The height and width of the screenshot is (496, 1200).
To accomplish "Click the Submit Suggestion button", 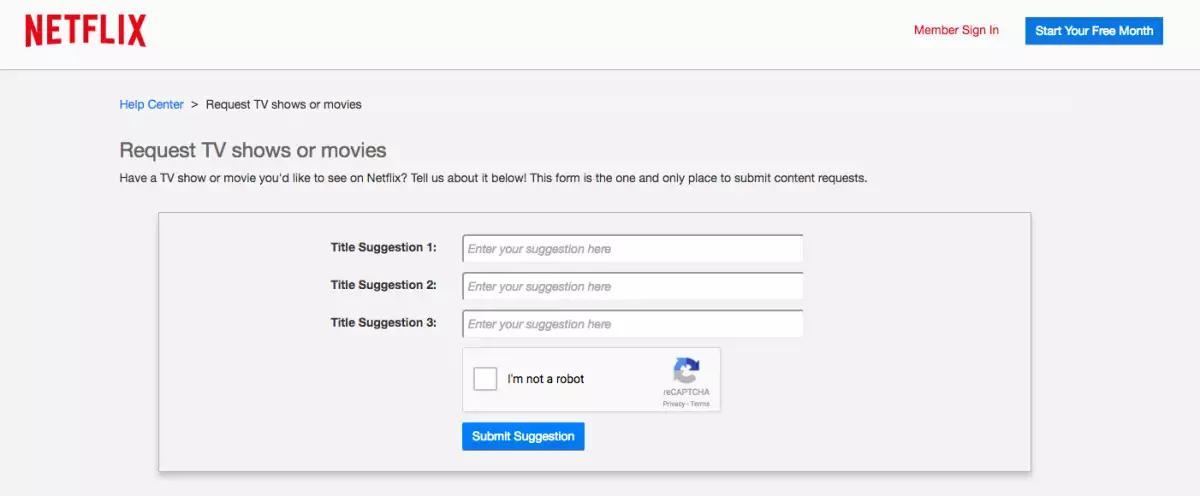I will [x=523, y=436].
